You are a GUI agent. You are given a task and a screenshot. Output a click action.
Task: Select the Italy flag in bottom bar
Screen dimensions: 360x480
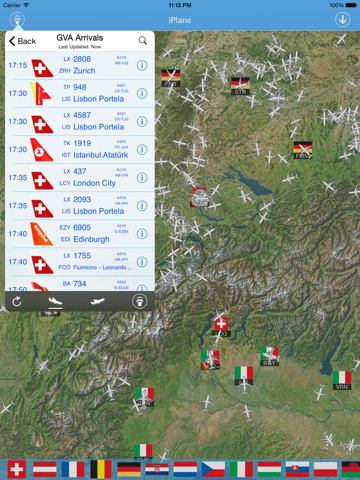241,469
